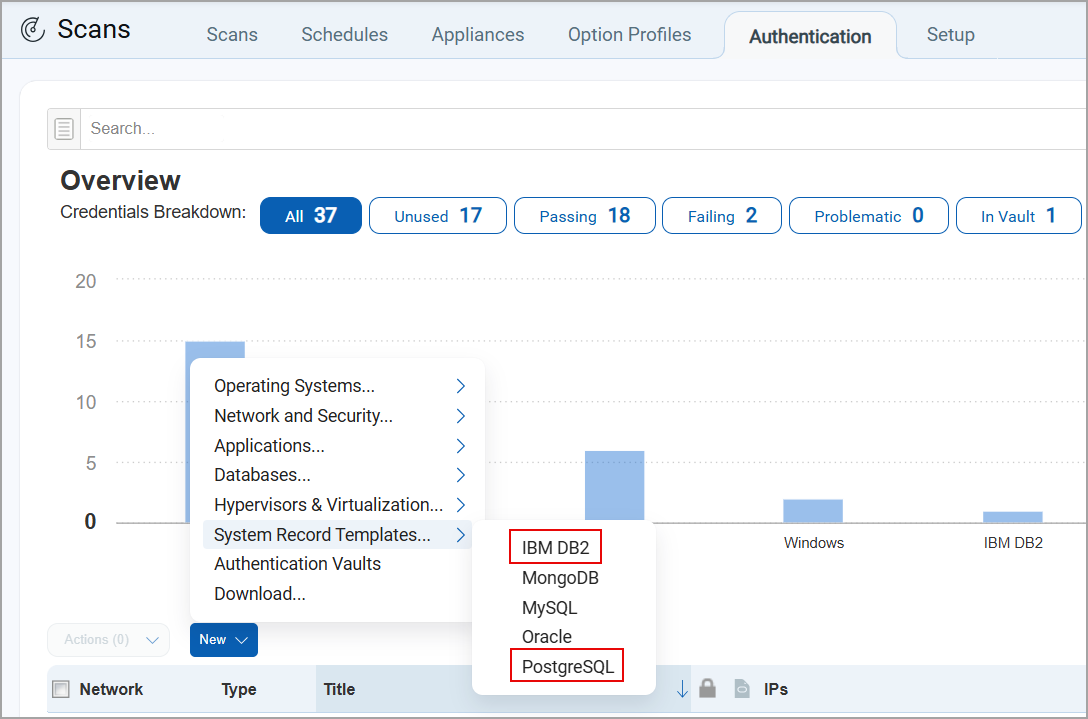This screenshot has width=1088, height=719.
Task: Open the Actions (0) dropdown
Action: (108, 640)
